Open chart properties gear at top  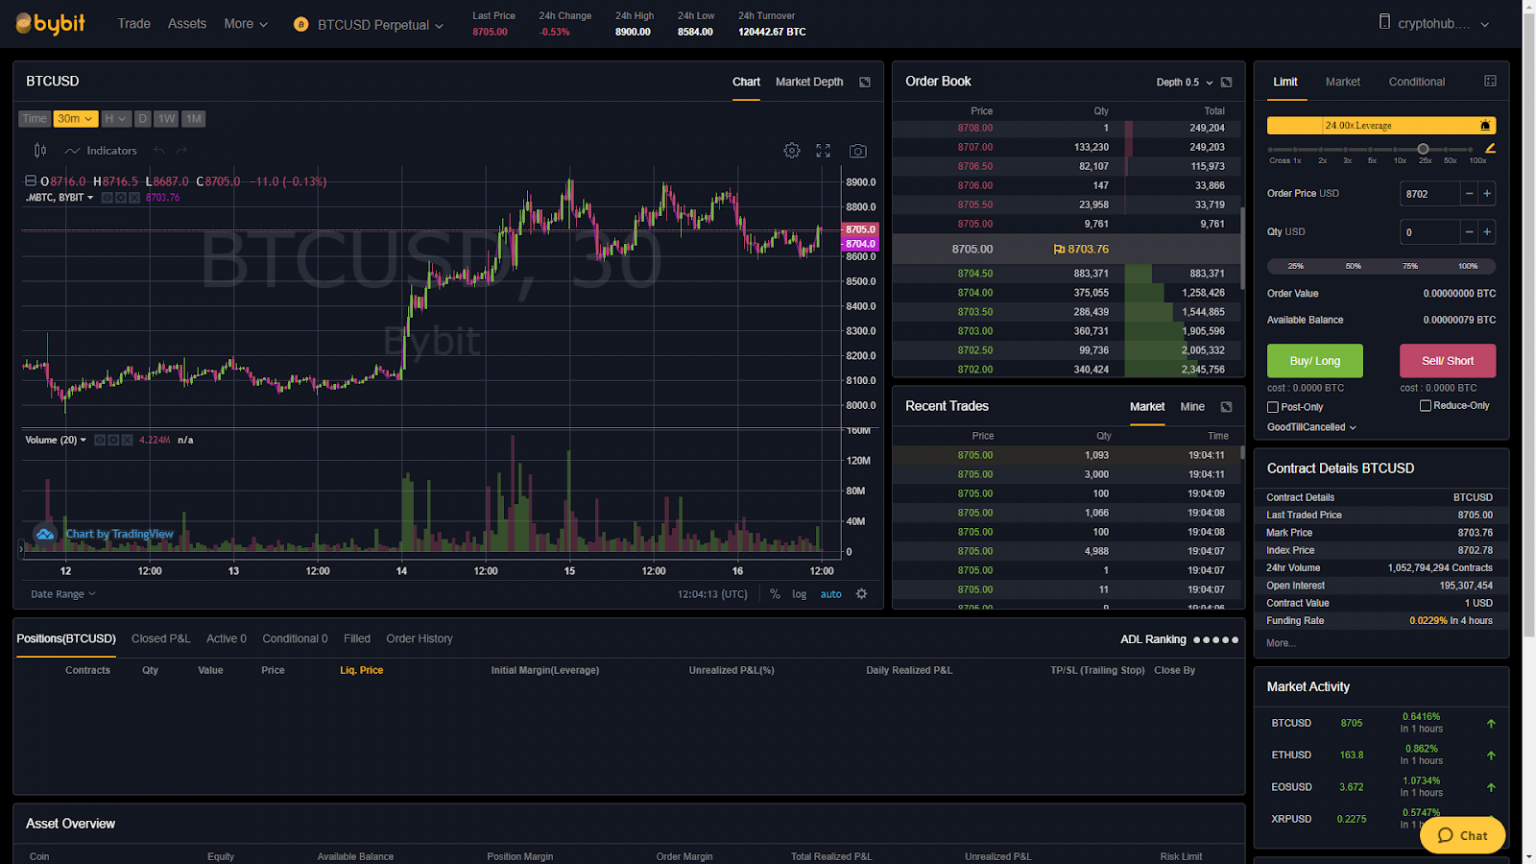point(791,151)
